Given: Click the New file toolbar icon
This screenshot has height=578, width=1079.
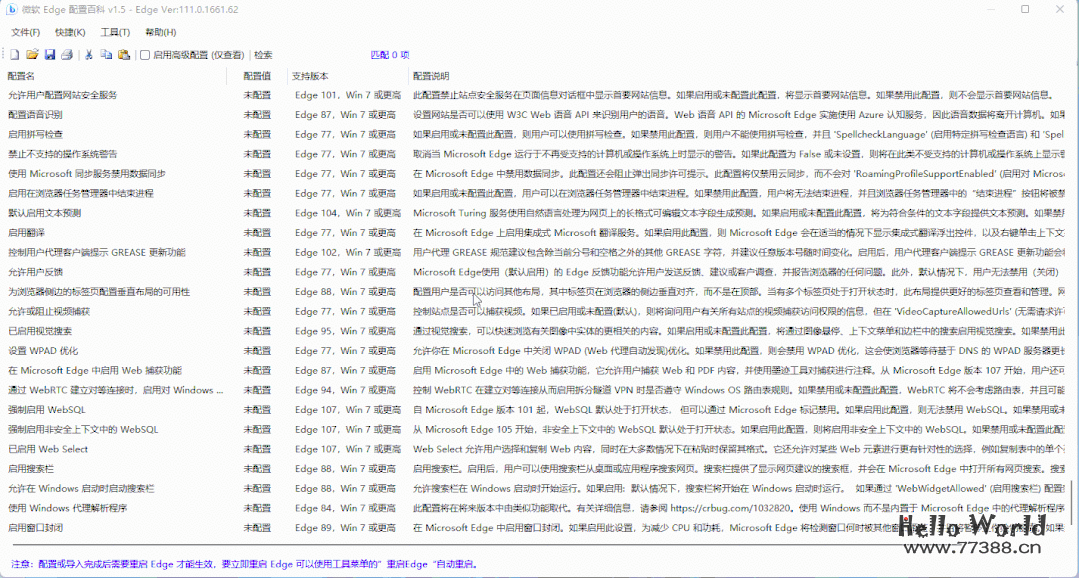Looking at the screenshot, I should point(16,55).
